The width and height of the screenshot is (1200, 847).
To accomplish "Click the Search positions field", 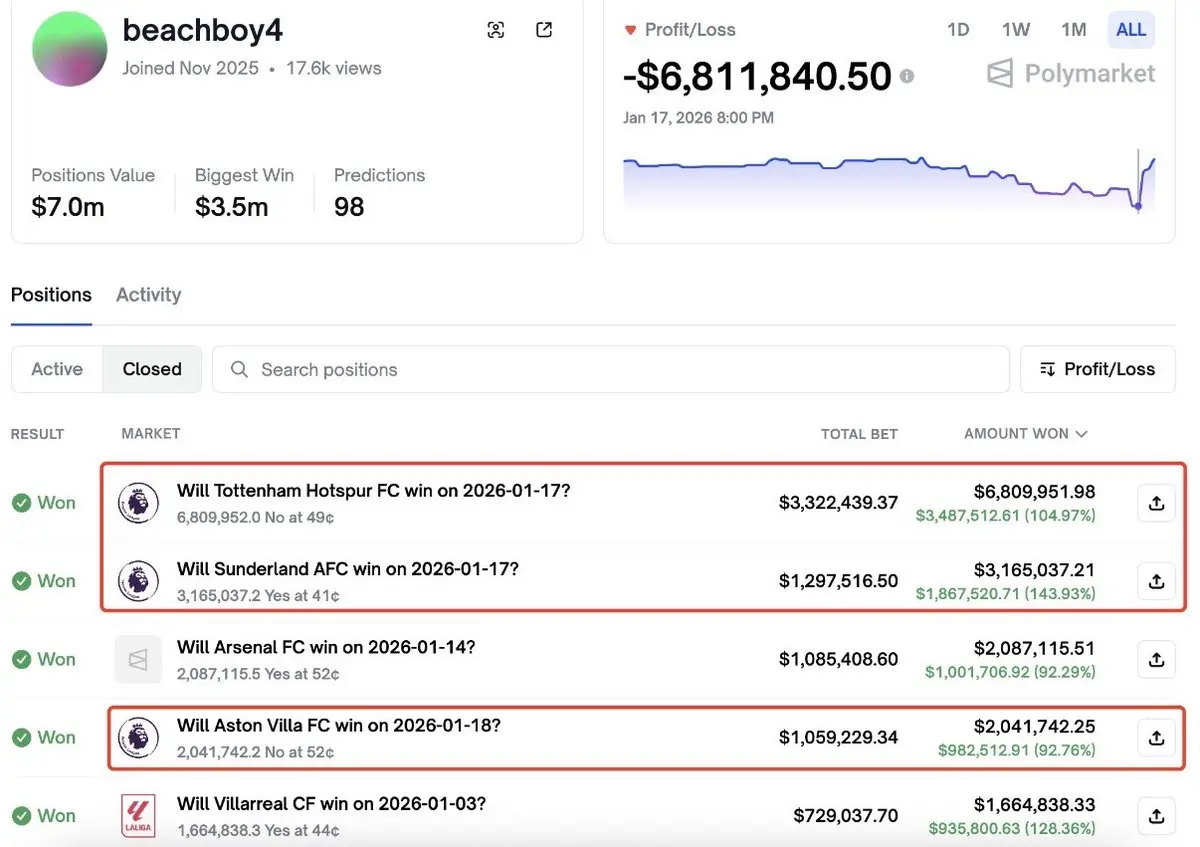I will coord(611,369).
